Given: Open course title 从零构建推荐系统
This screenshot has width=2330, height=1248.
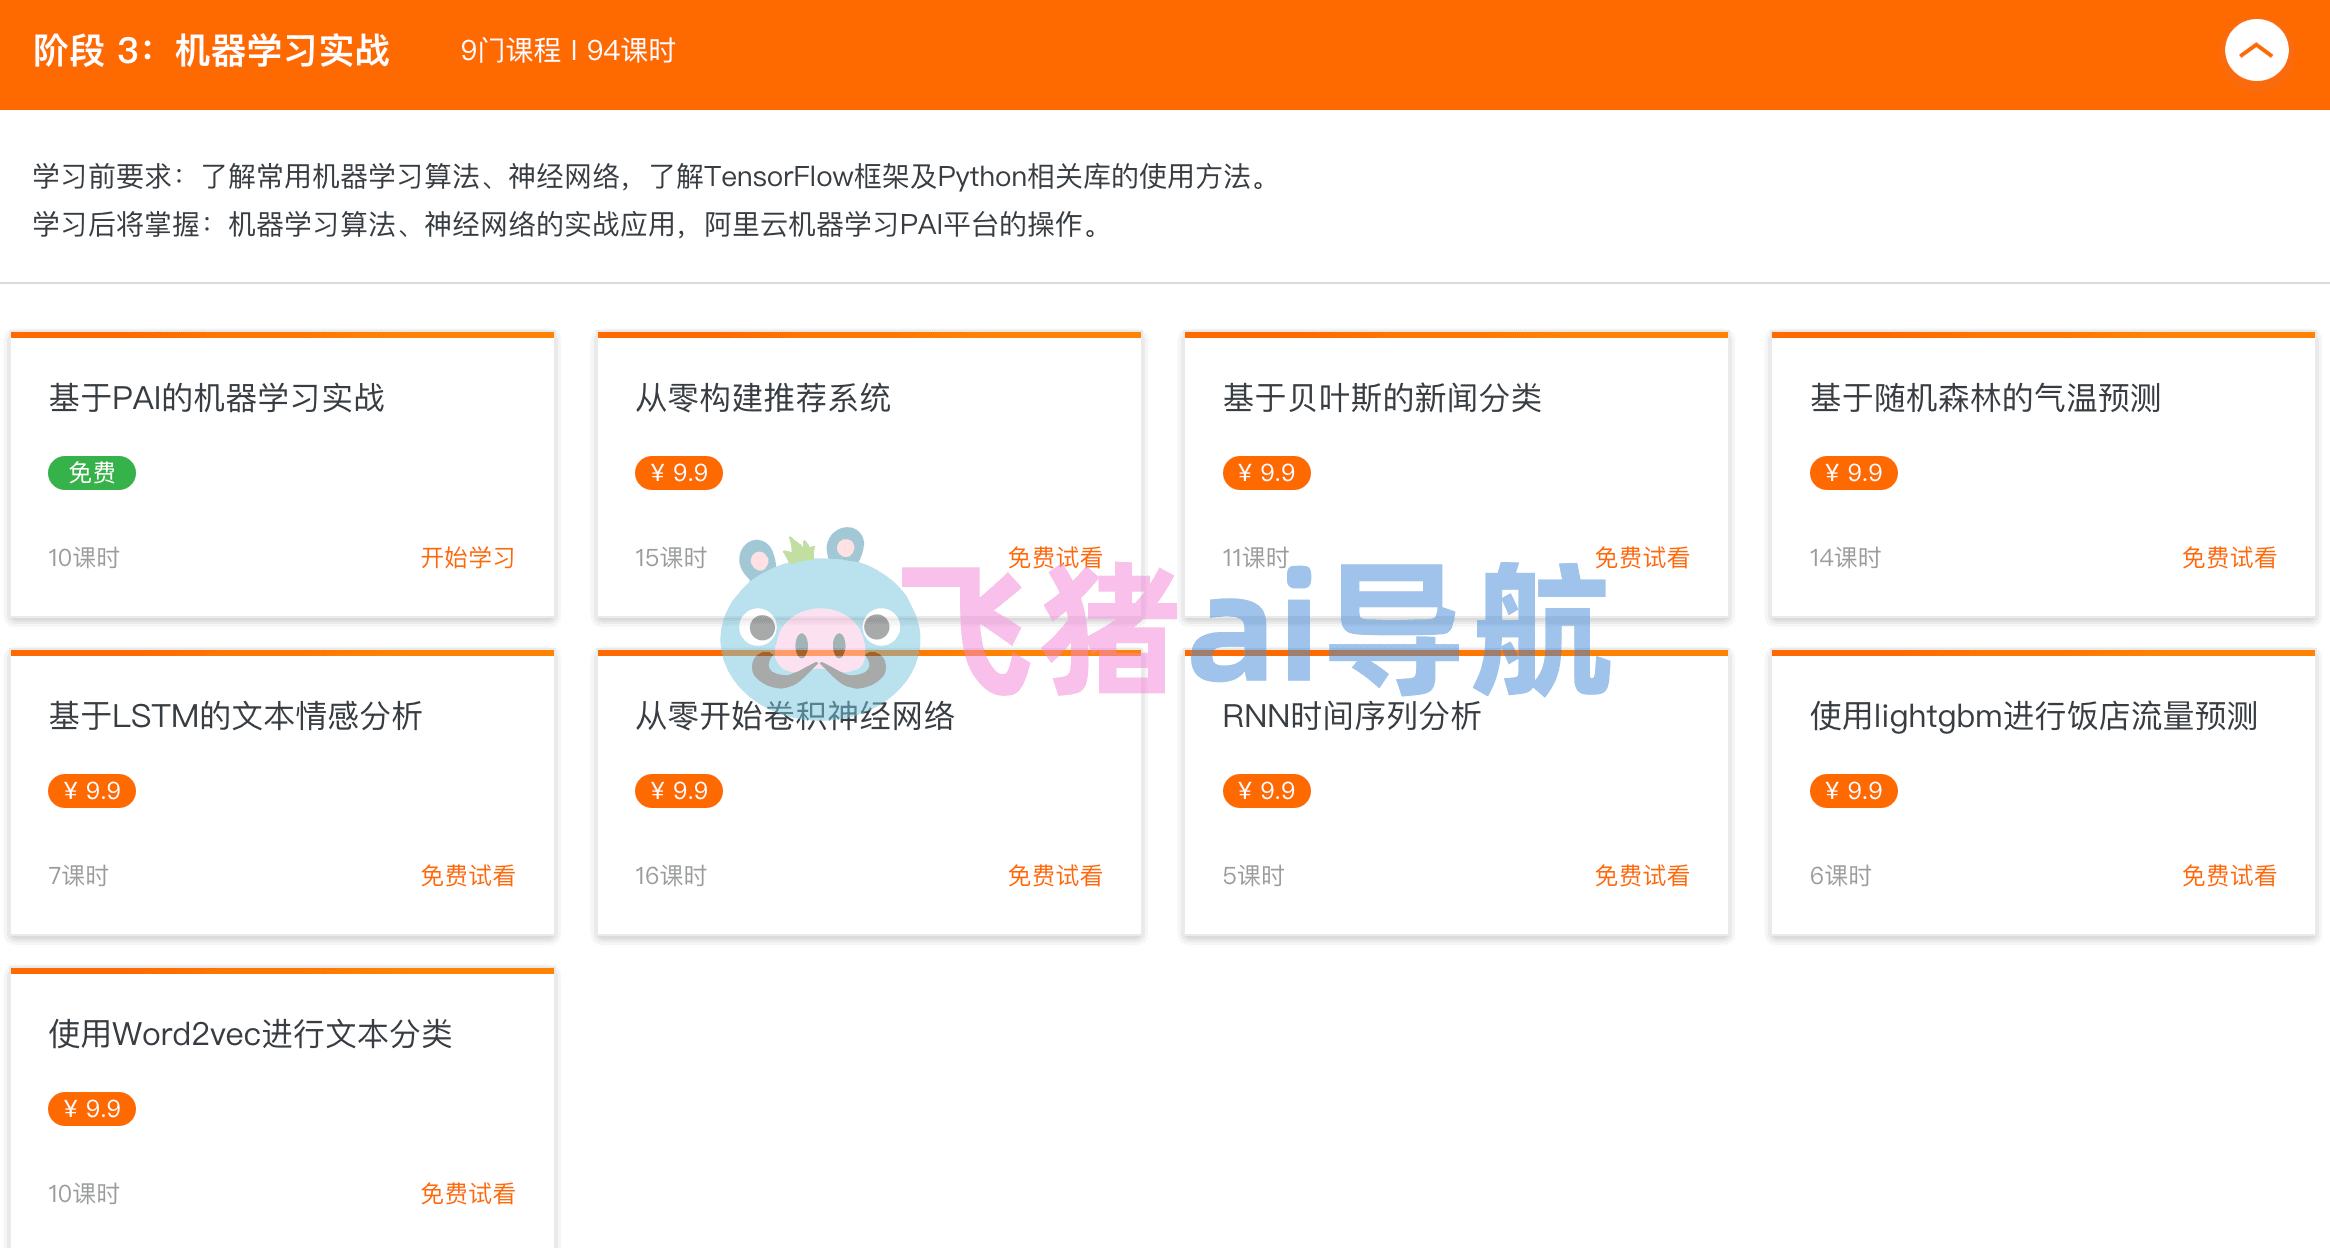Looking at the screenshot, I should [763, 398].
